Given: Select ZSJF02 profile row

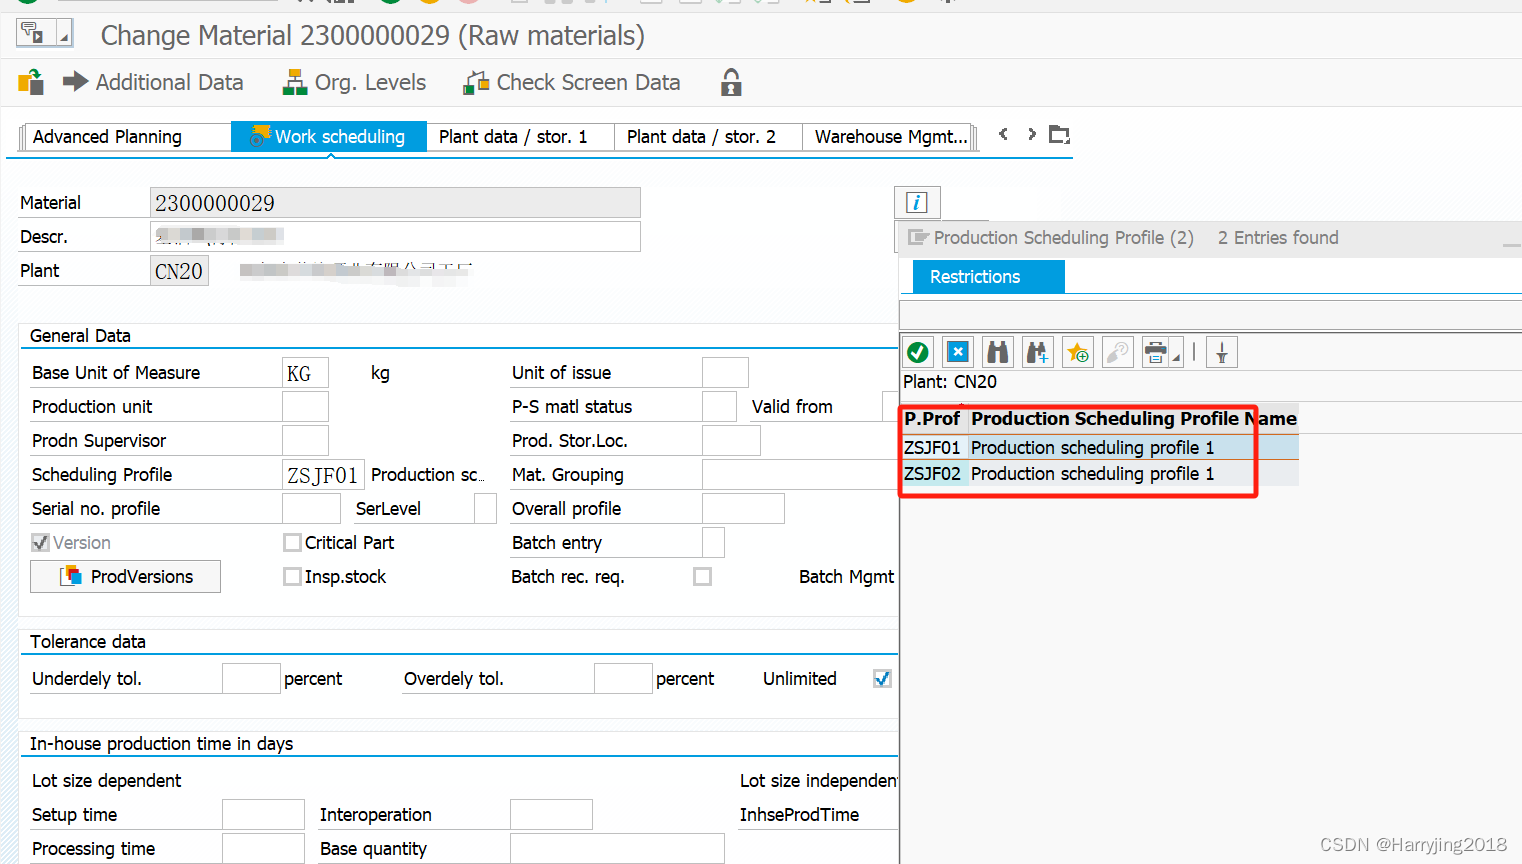Looking at the screenshot, I should click(x=1100, y=473).
